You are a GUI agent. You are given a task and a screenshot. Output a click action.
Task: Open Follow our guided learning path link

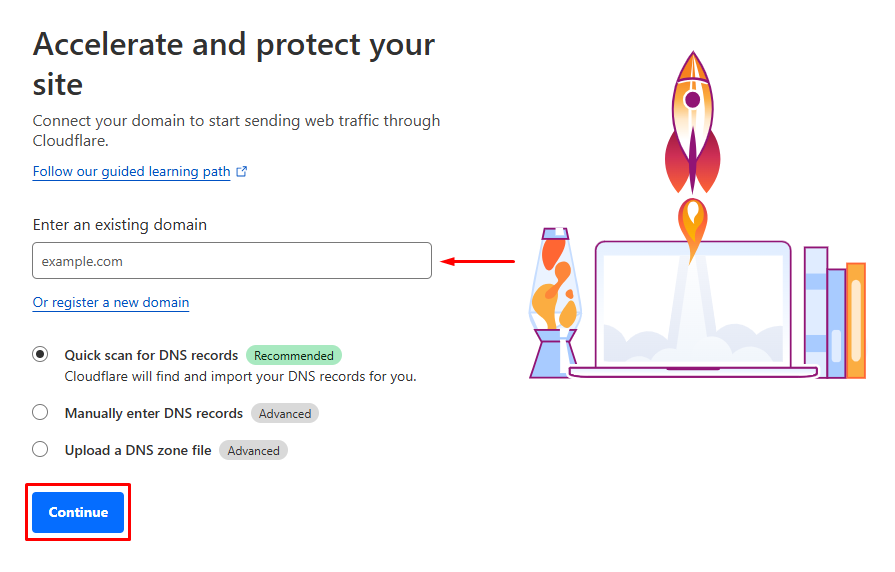pyautogui.click(x=131, y=171)
